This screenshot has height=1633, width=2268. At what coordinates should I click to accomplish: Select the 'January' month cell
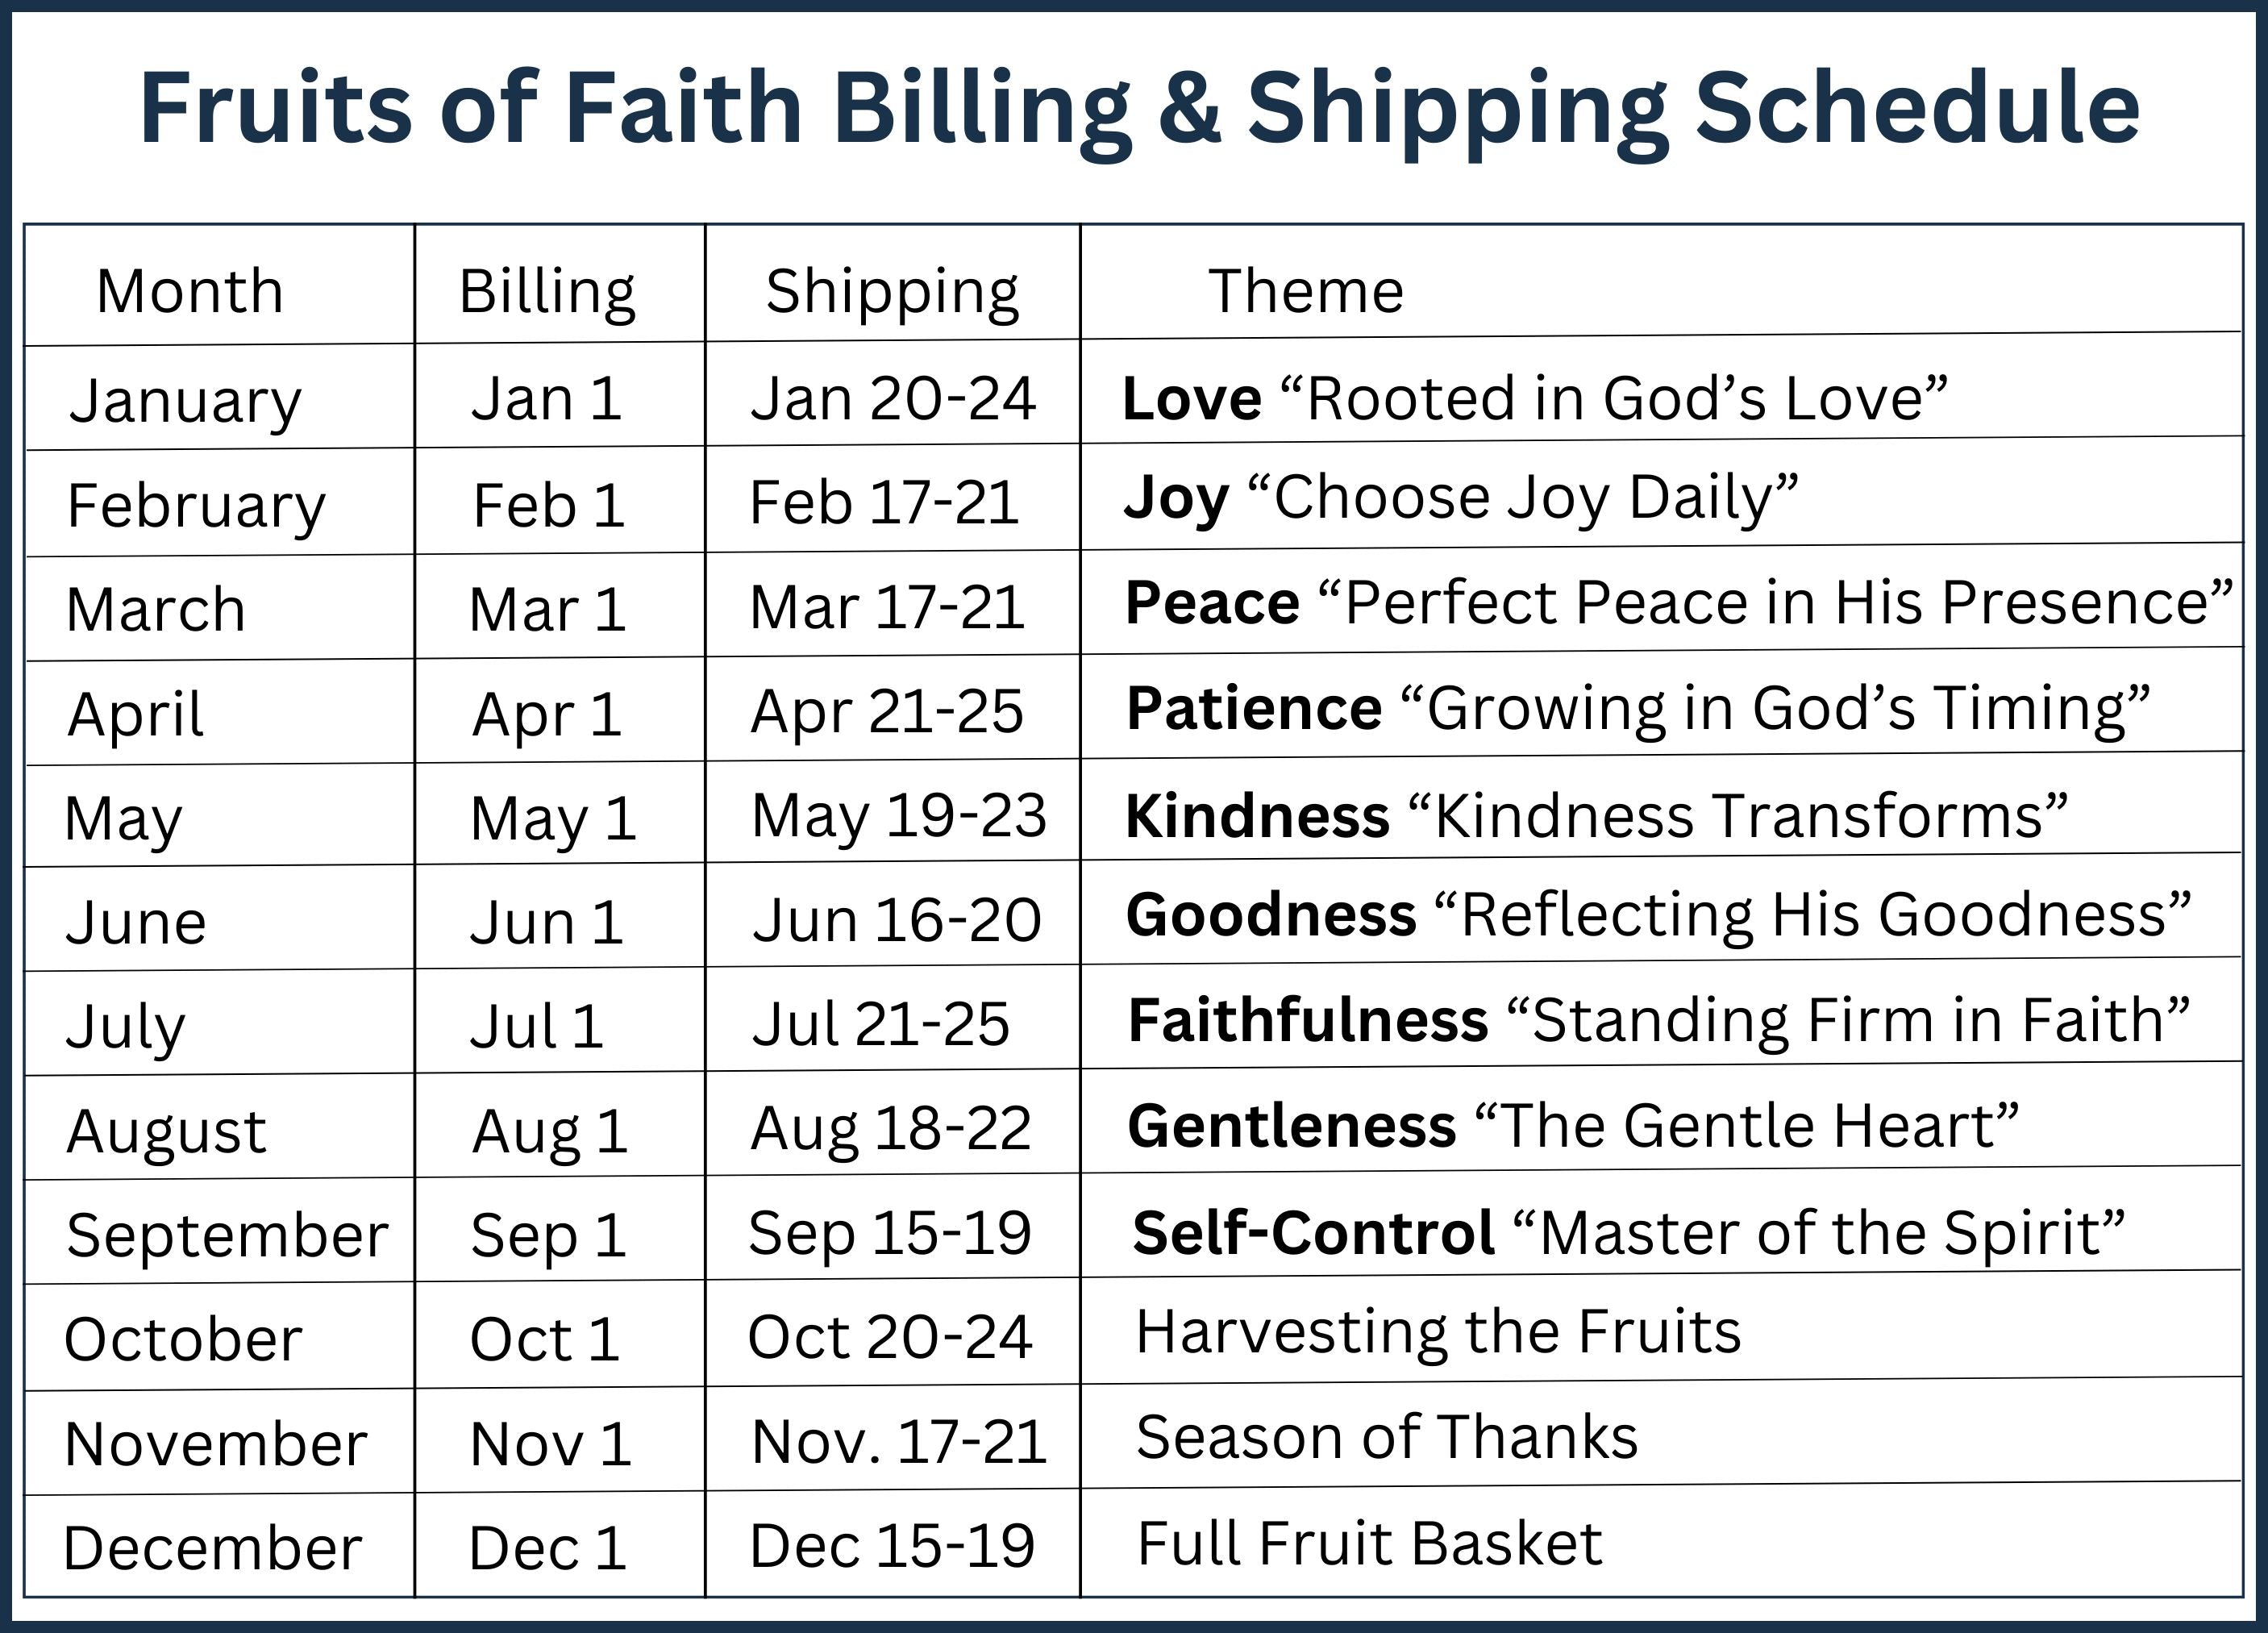[x=185, y=400]
